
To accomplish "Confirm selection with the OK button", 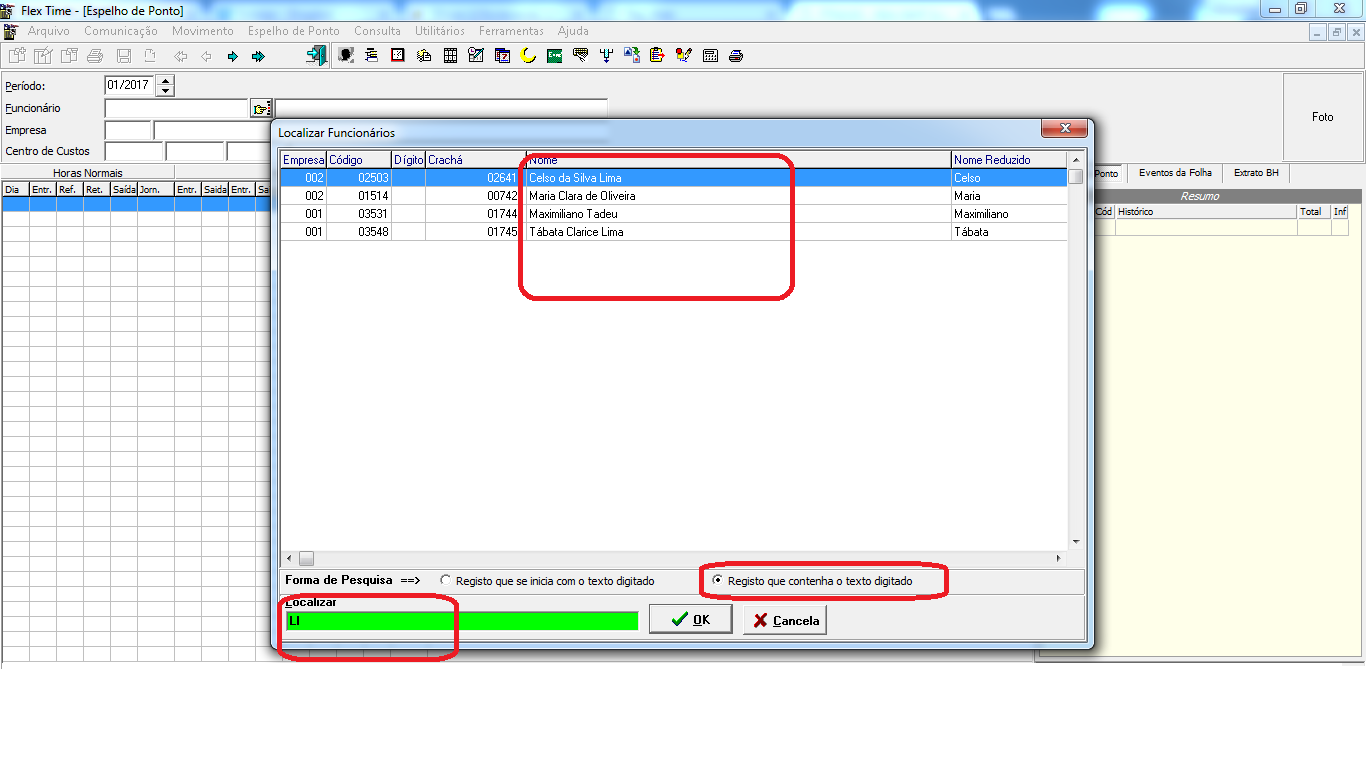I will click(691, 620).
